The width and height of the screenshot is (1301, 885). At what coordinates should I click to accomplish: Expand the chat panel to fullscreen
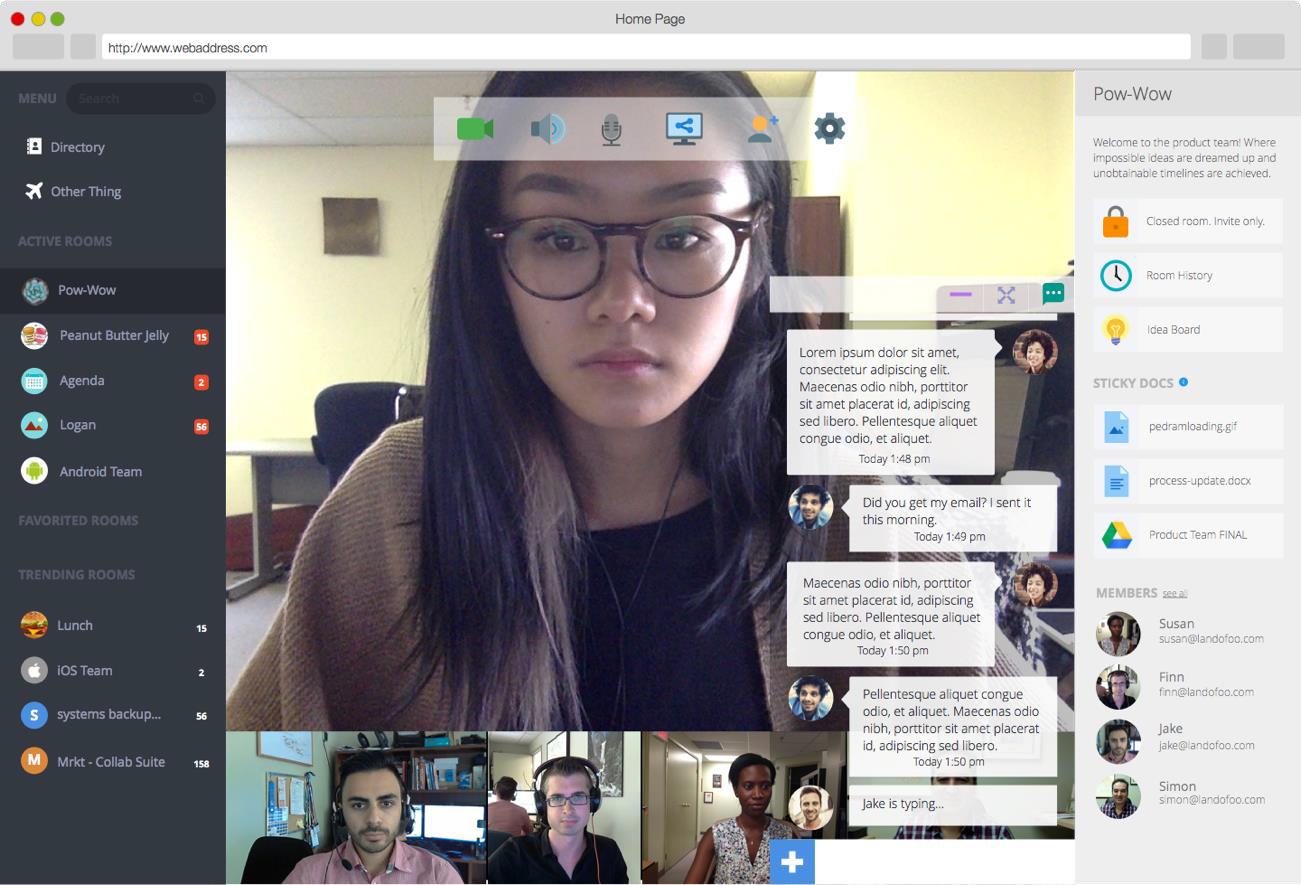(1006, 295)
